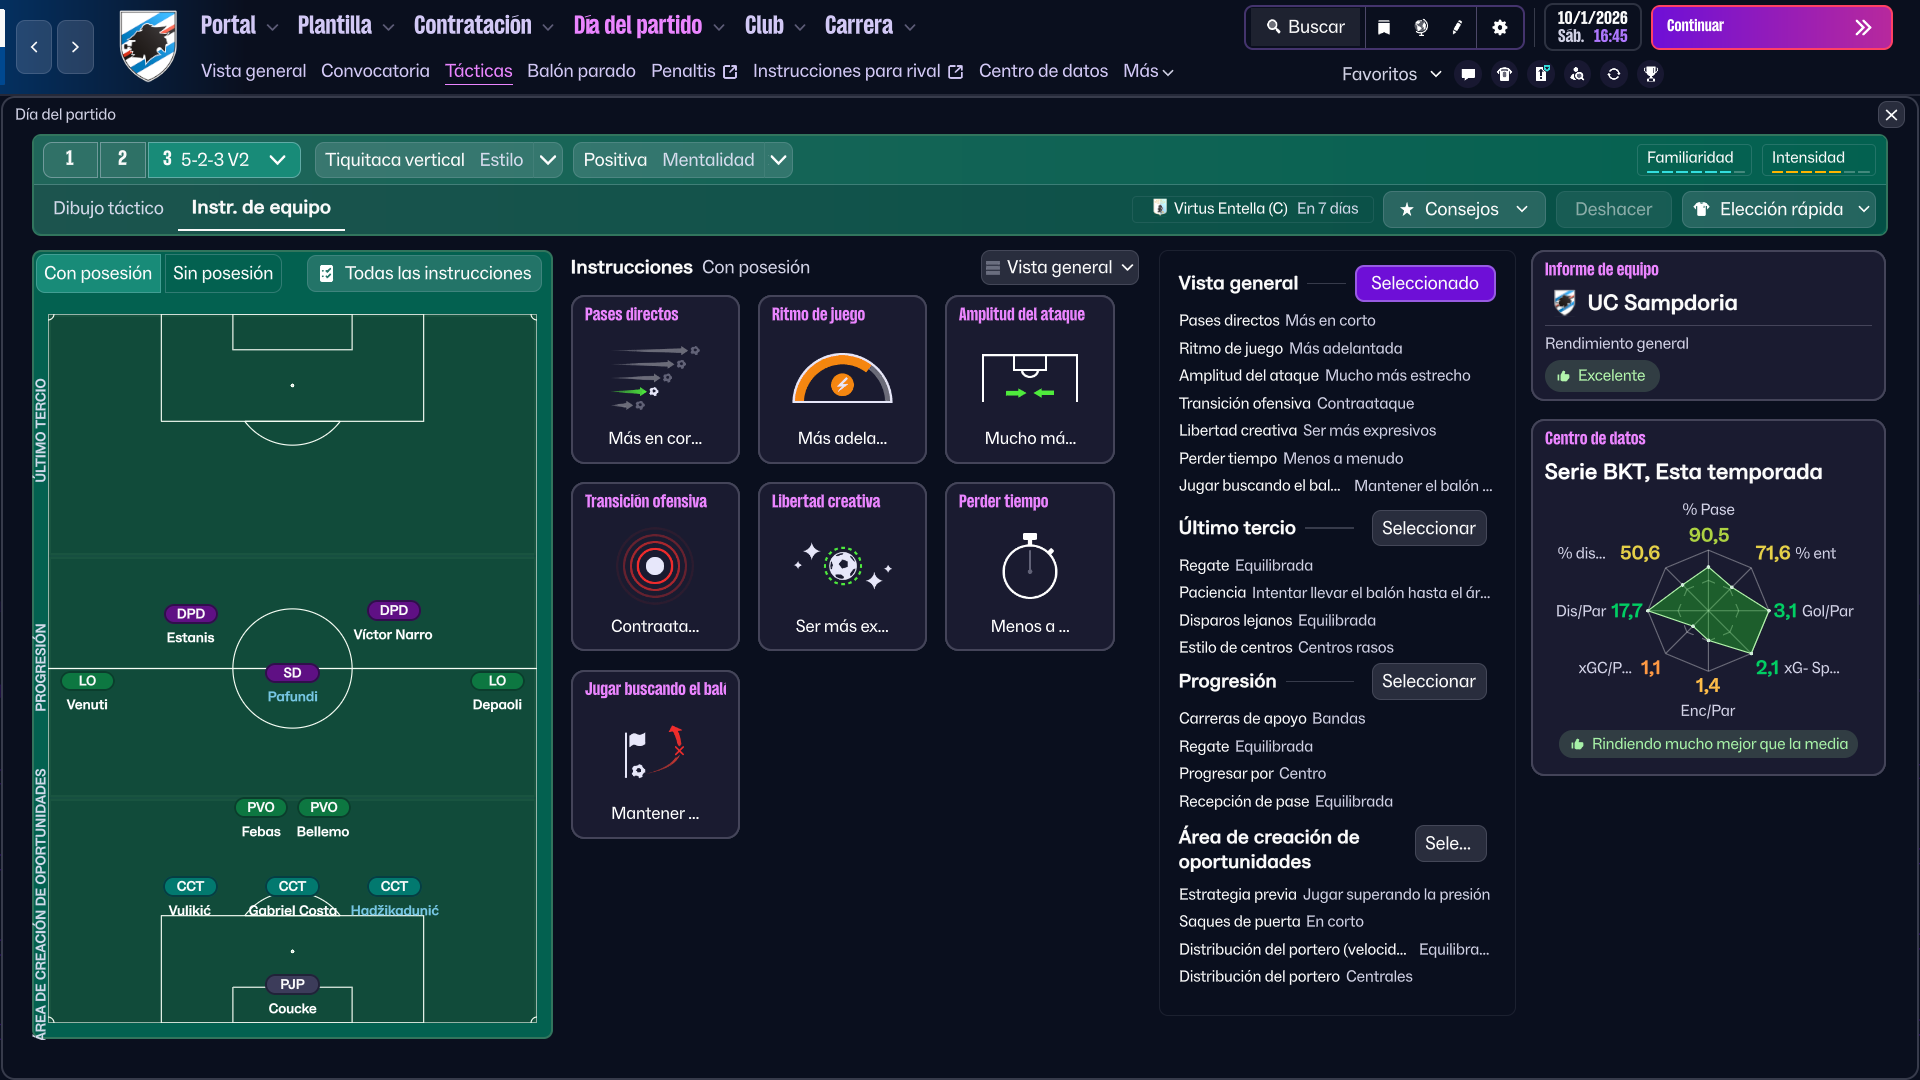Check Todas las instrucciones option
The height and width of the screenshot is (1080, 1920).
pos(425,273)
